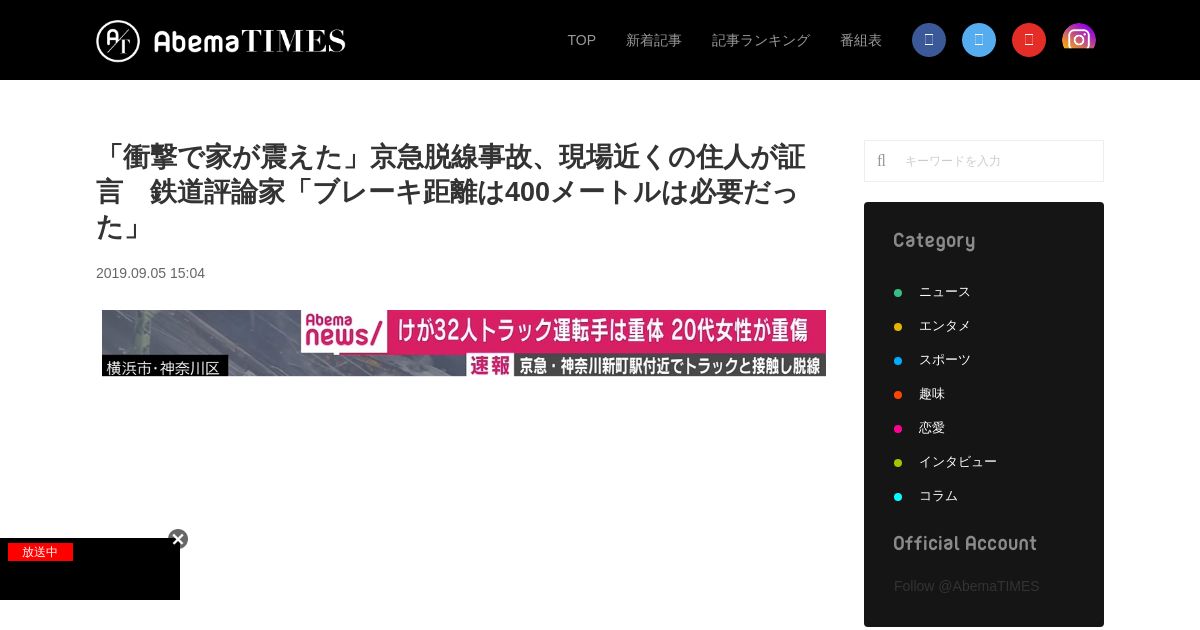Select the 趣味 category
This screenshot has width=1200, height=630.
point(931,394)
